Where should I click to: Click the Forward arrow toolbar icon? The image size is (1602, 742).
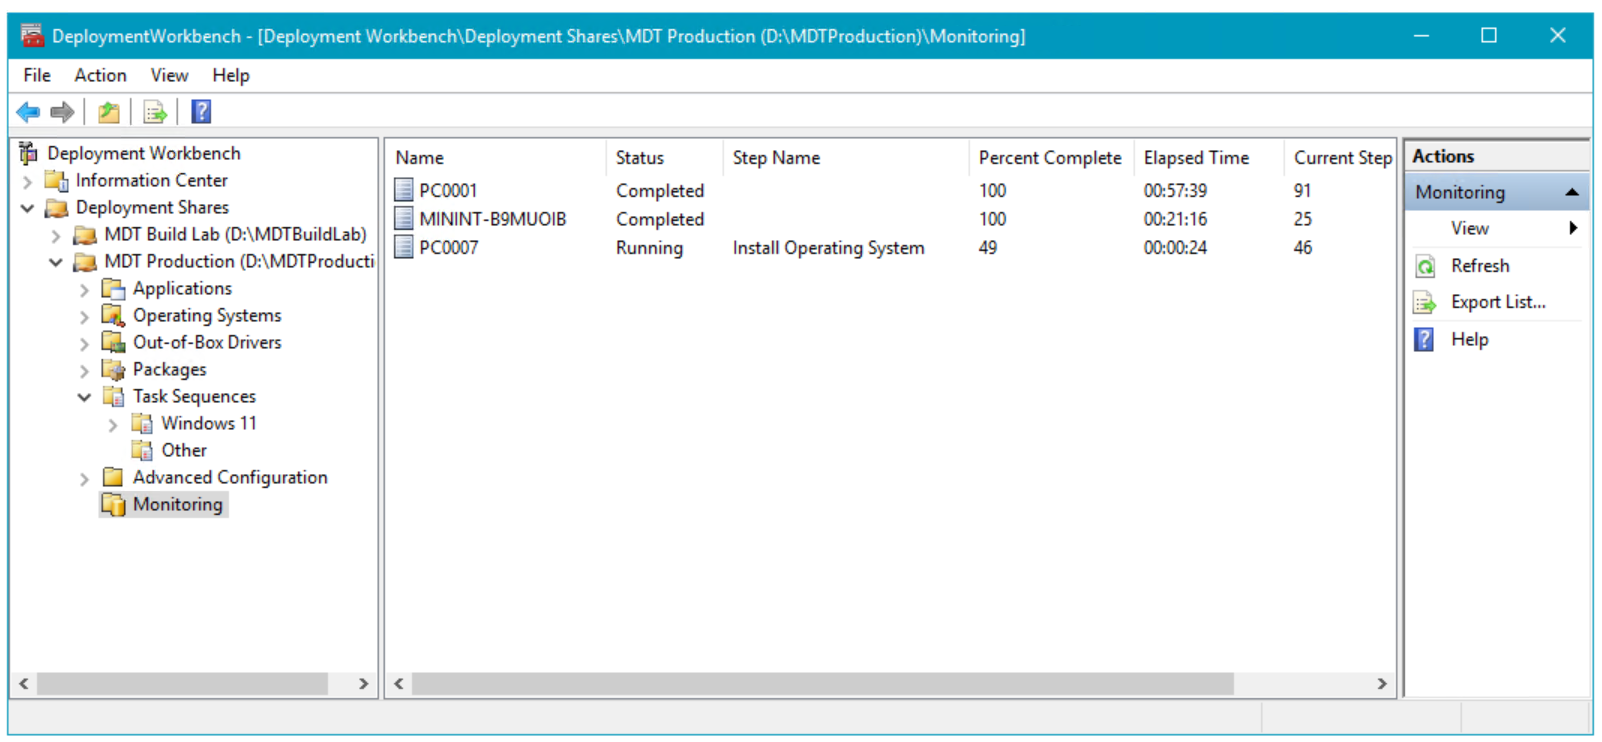coord(62,112)
